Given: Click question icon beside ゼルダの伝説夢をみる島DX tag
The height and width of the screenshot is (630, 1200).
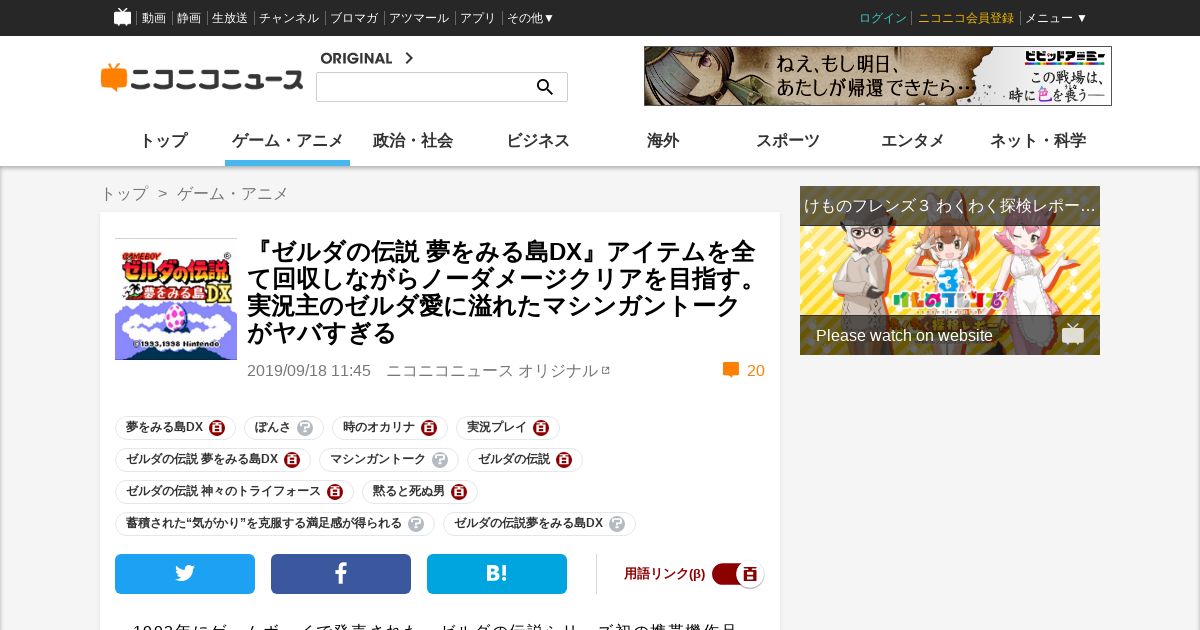Looking at the screenshot, I should (617, 524).
